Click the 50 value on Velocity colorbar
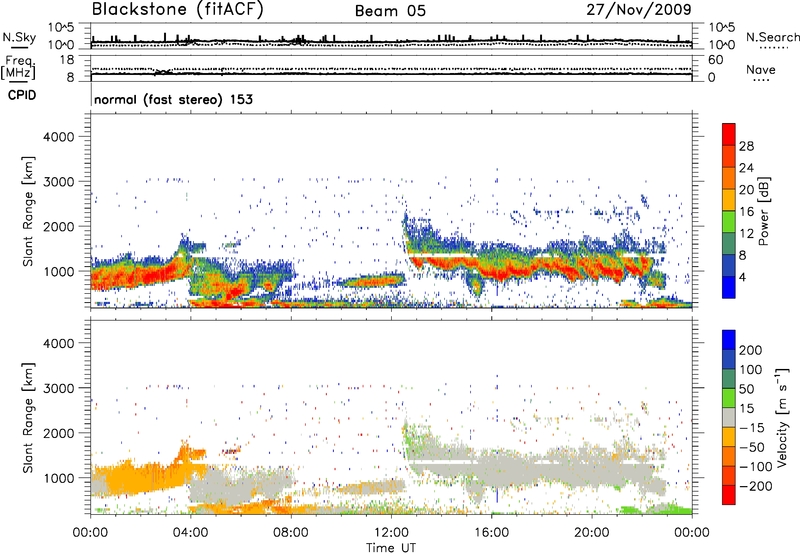The image size is (800, 554). (746, 389)
